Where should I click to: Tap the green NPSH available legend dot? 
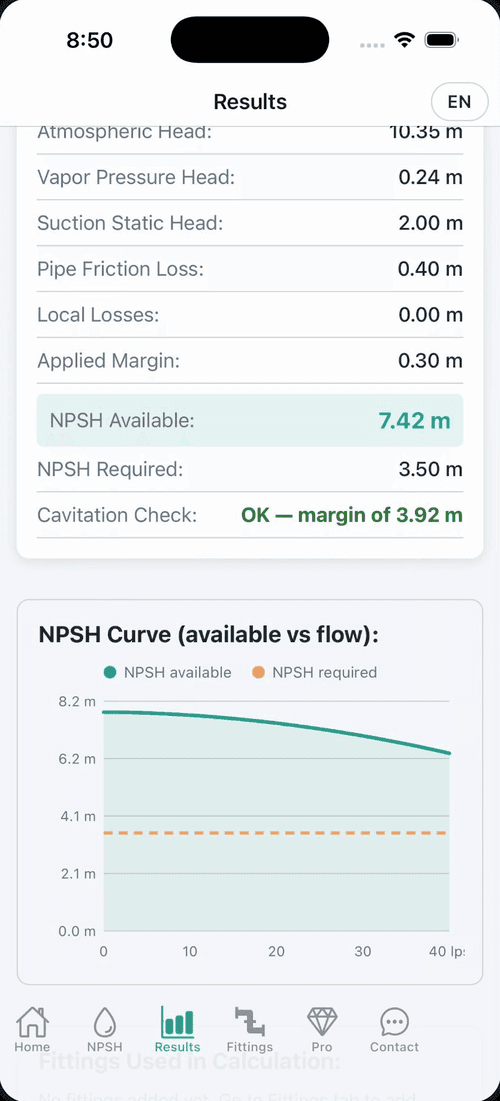[110, 673]
